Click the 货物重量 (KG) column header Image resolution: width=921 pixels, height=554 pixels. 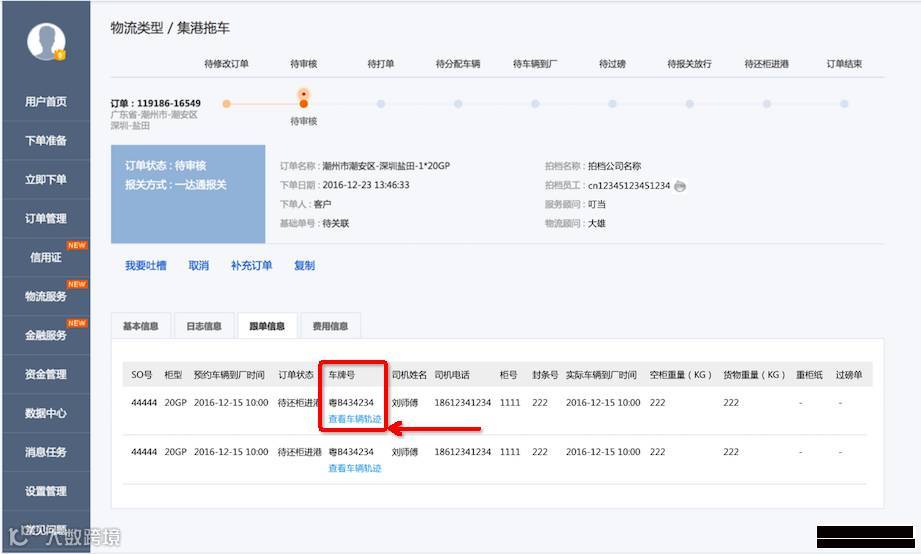tap(754, 375)
